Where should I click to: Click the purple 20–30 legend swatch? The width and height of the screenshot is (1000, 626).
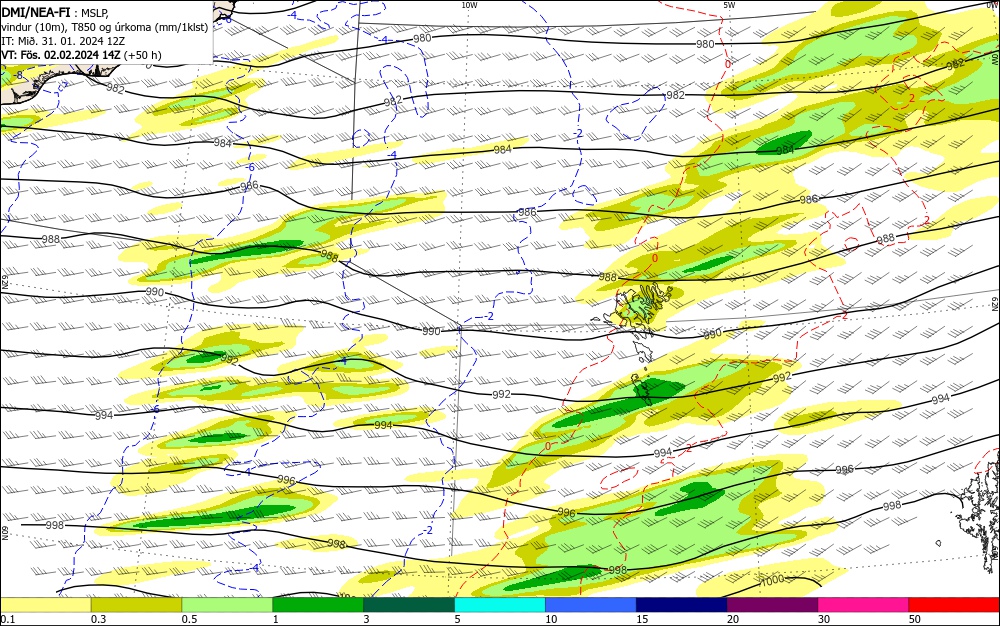tap(772, 605)
